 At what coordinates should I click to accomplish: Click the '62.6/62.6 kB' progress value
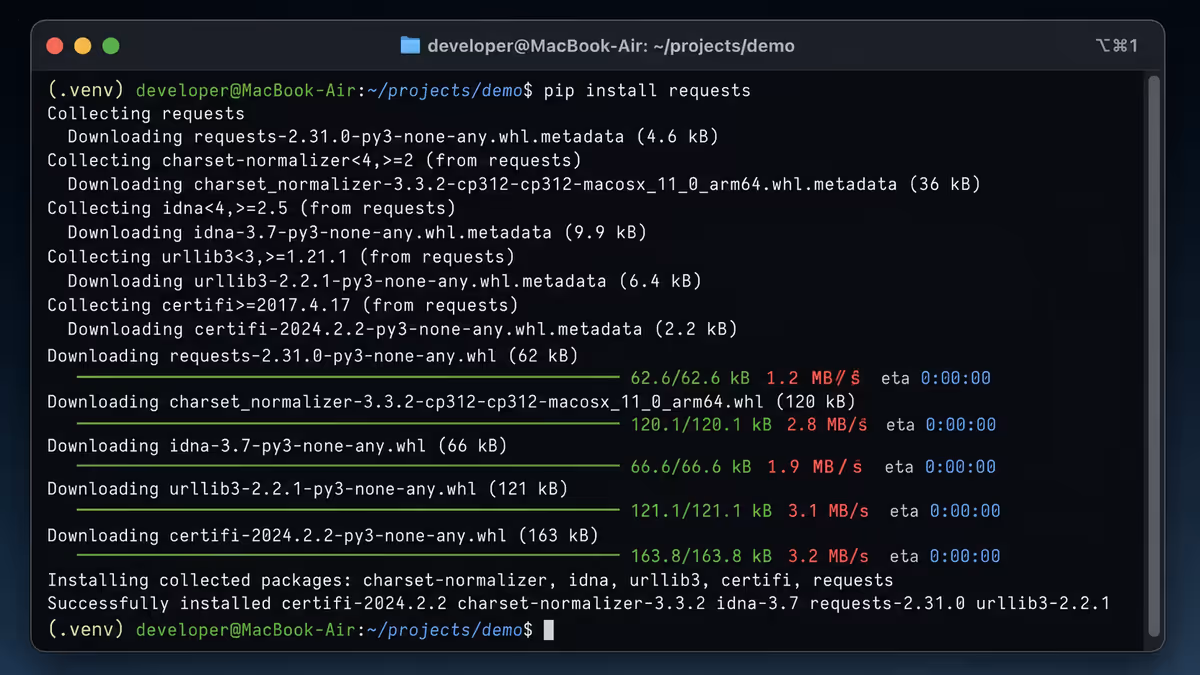691,378
